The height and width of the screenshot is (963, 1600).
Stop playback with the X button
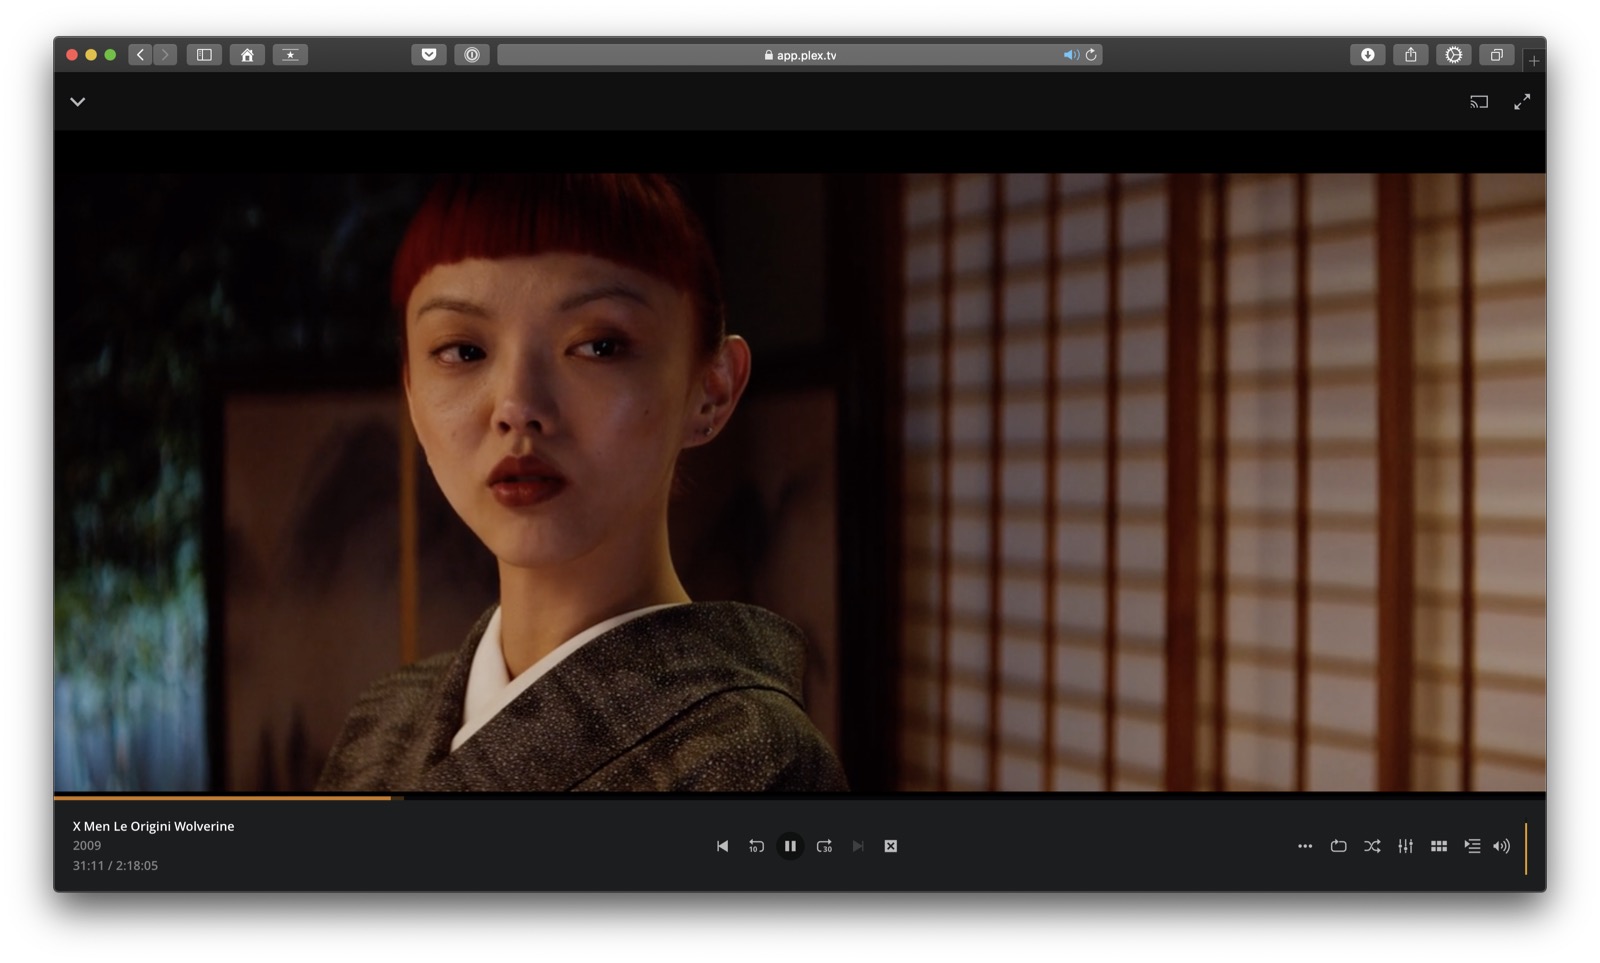click(x=891, y=846)
